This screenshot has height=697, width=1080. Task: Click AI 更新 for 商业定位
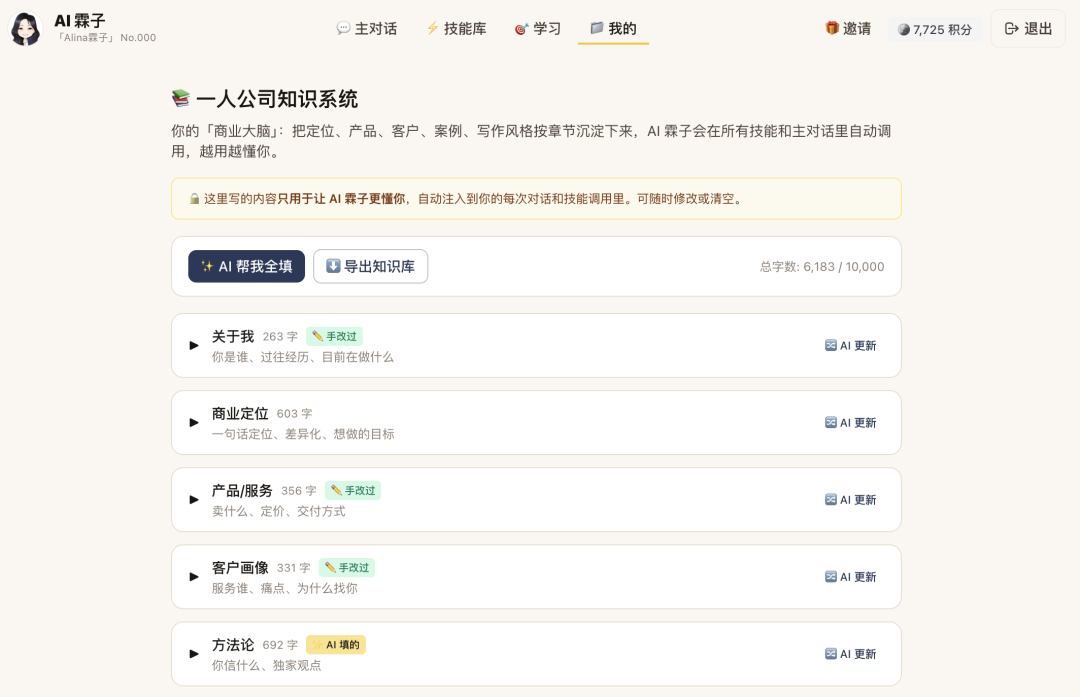point(851,423)
